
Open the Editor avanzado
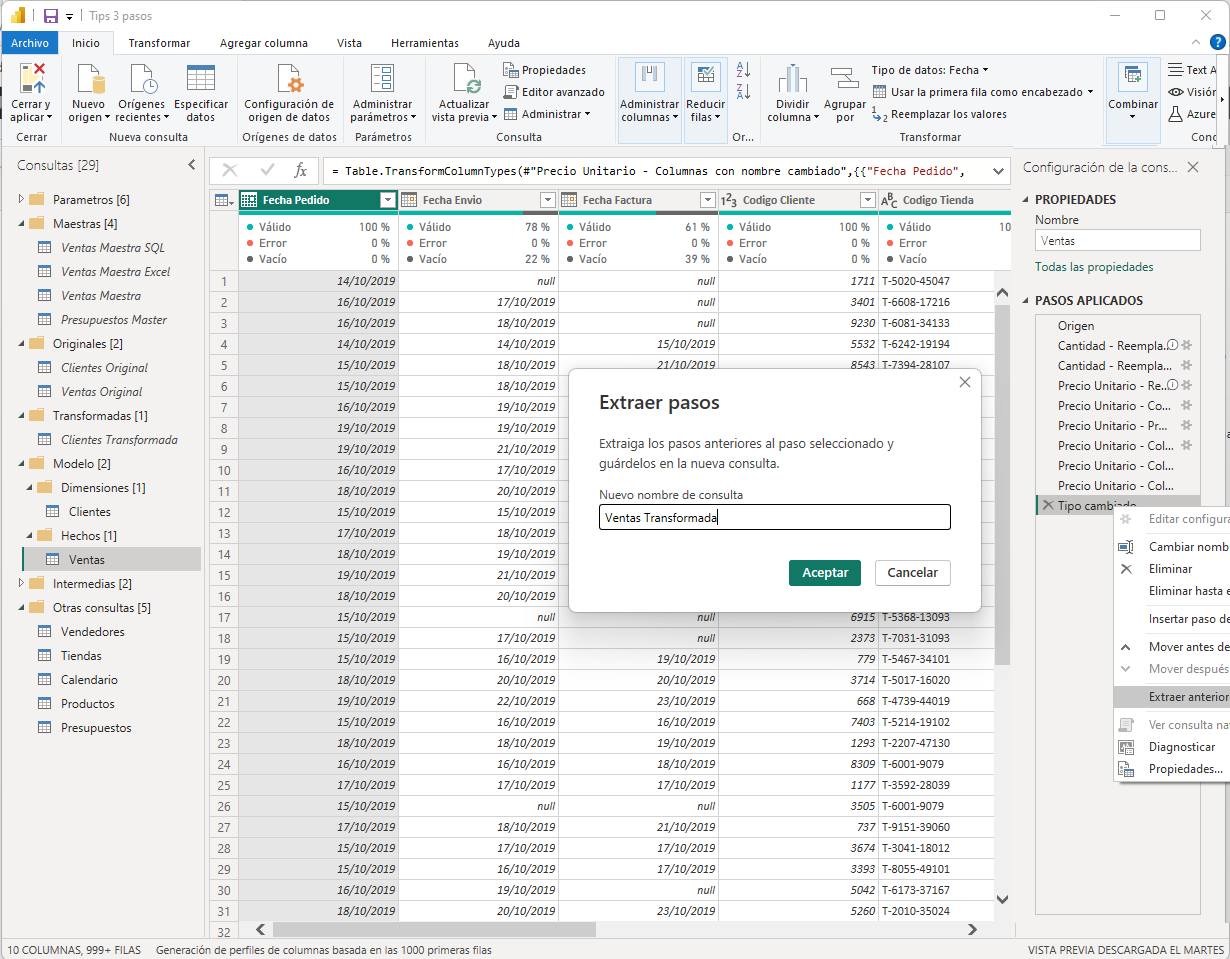[554, 92]
